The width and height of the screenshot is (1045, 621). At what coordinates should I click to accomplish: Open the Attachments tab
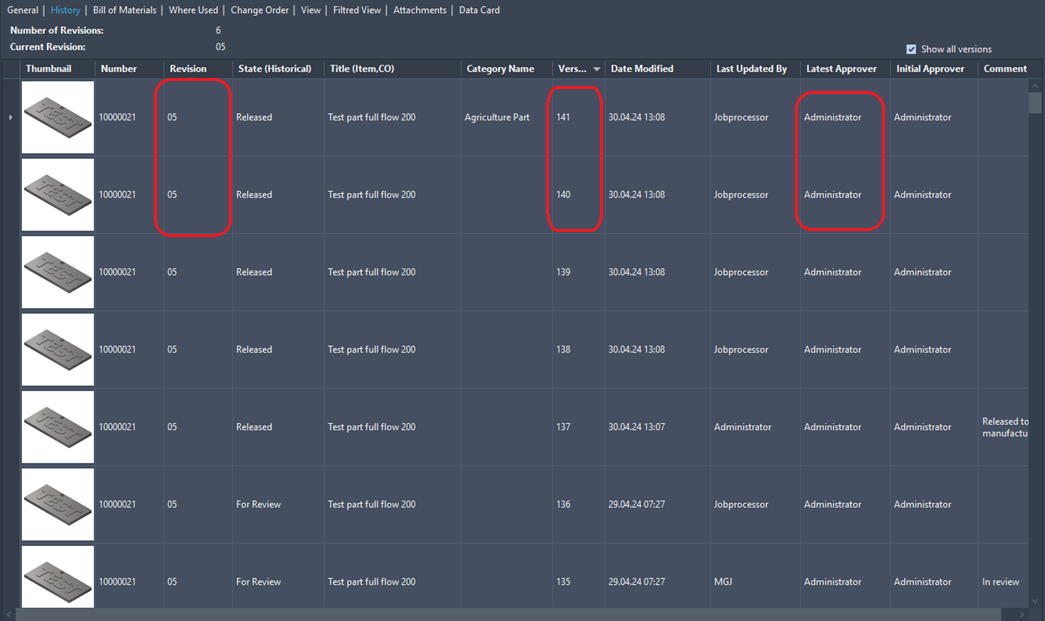tap(419, 10)
